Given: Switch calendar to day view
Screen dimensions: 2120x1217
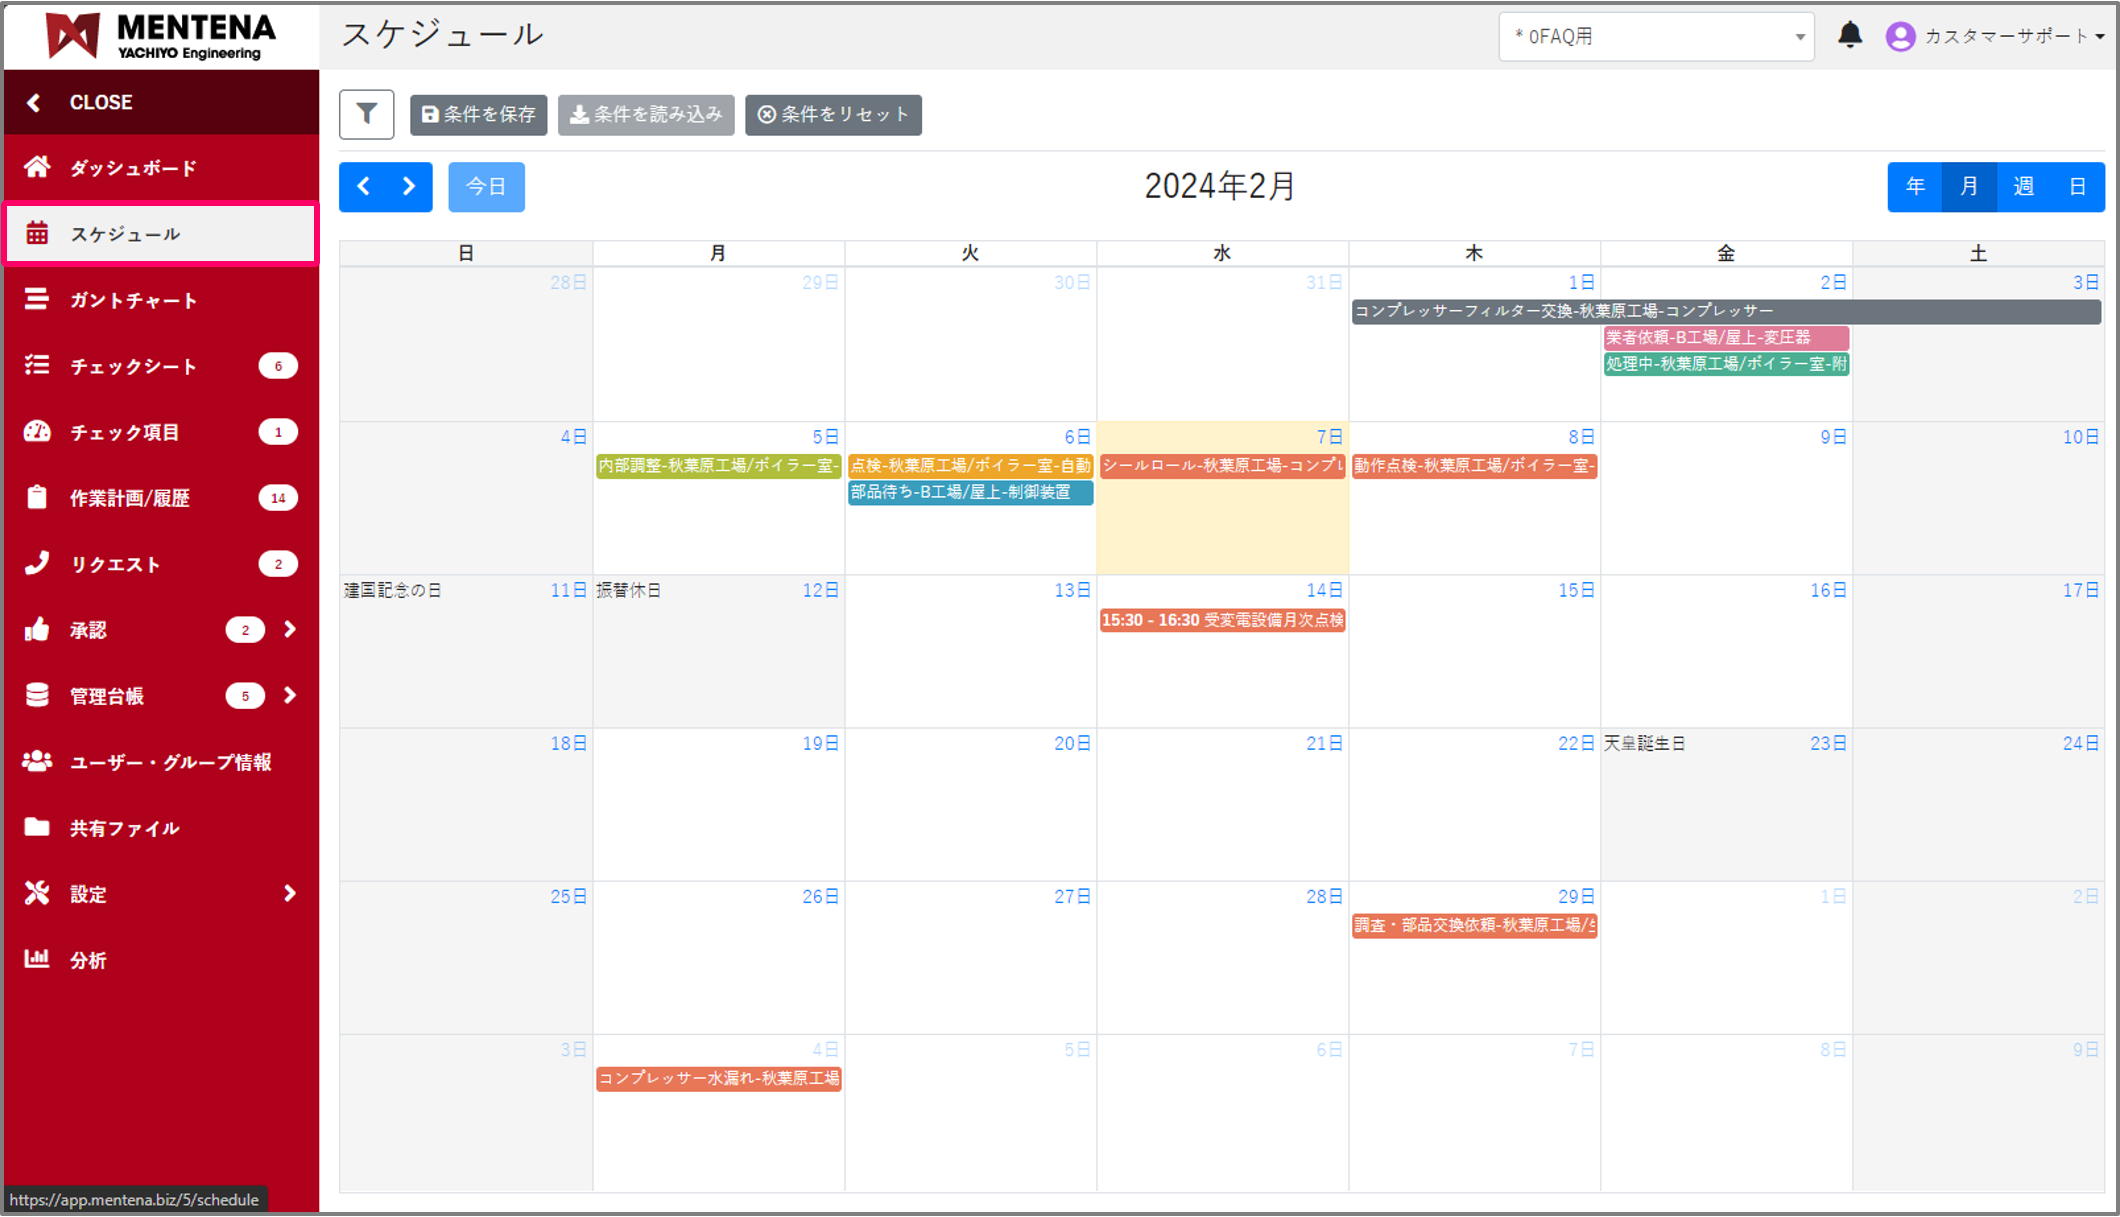Looking at the screenshot, I should point(2077,187).
